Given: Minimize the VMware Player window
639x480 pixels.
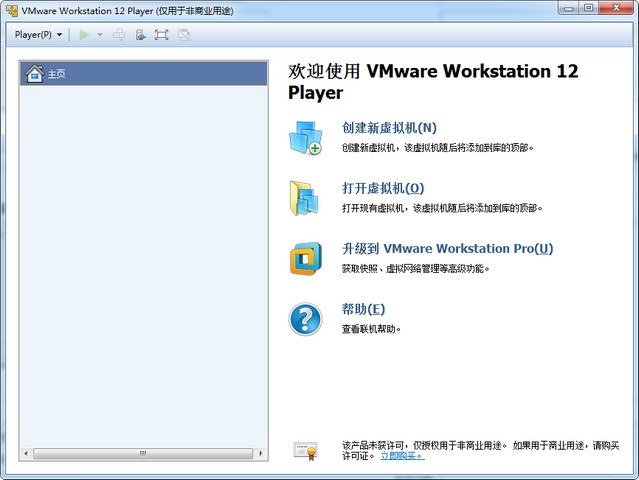Looking at the screenshot, I should pos(569,8).
